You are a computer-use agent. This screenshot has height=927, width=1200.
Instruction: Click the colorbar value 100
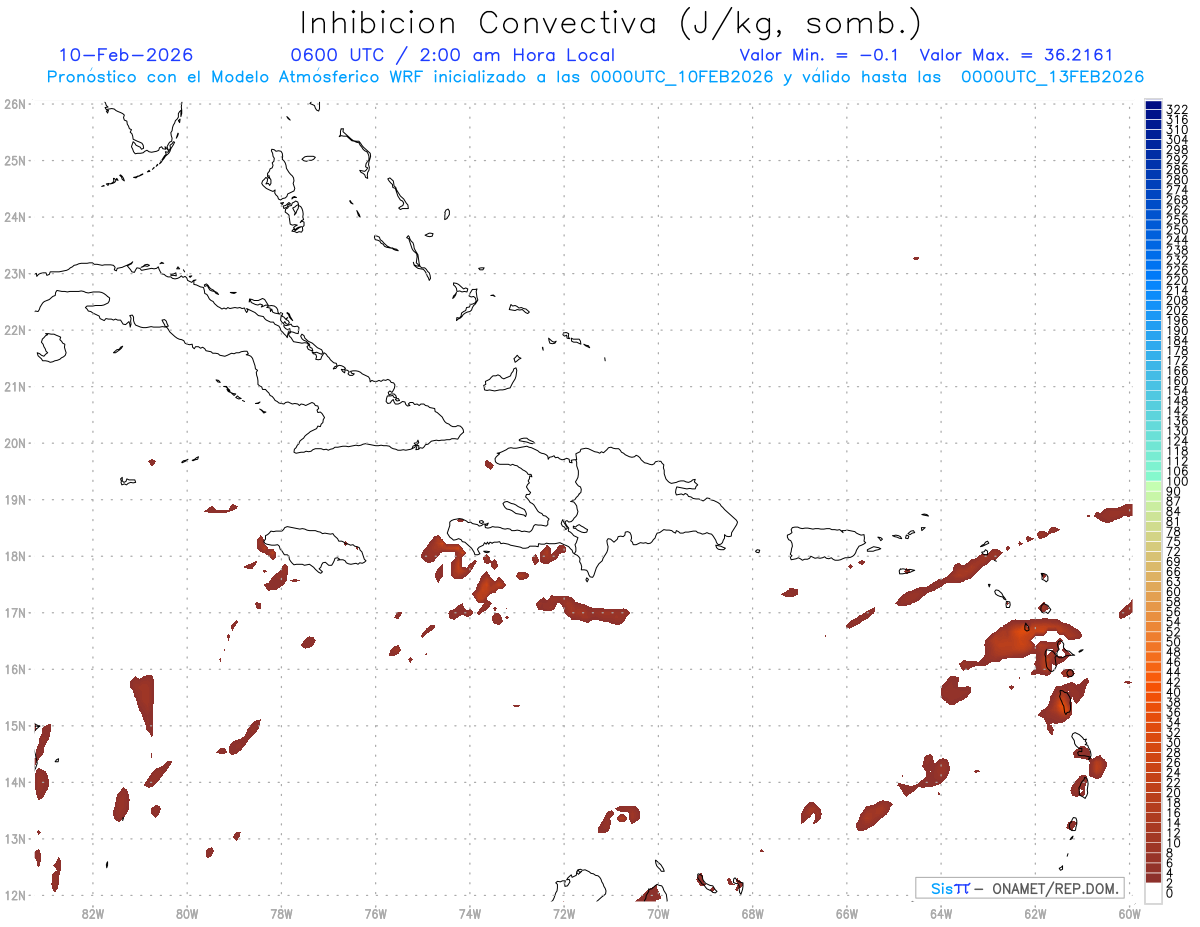[x=1177, y=482]
